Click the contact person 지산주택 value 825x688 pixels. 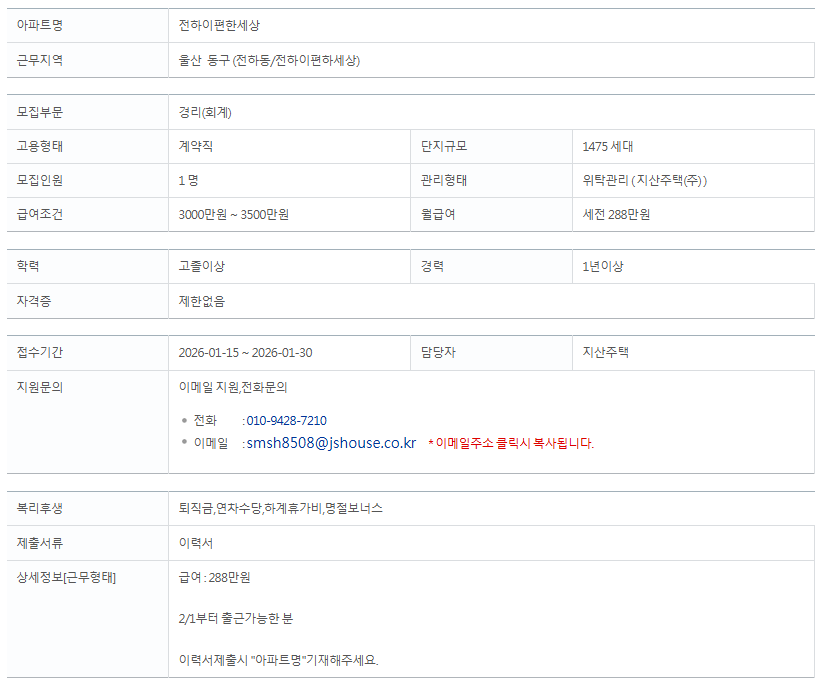point(605,352)
